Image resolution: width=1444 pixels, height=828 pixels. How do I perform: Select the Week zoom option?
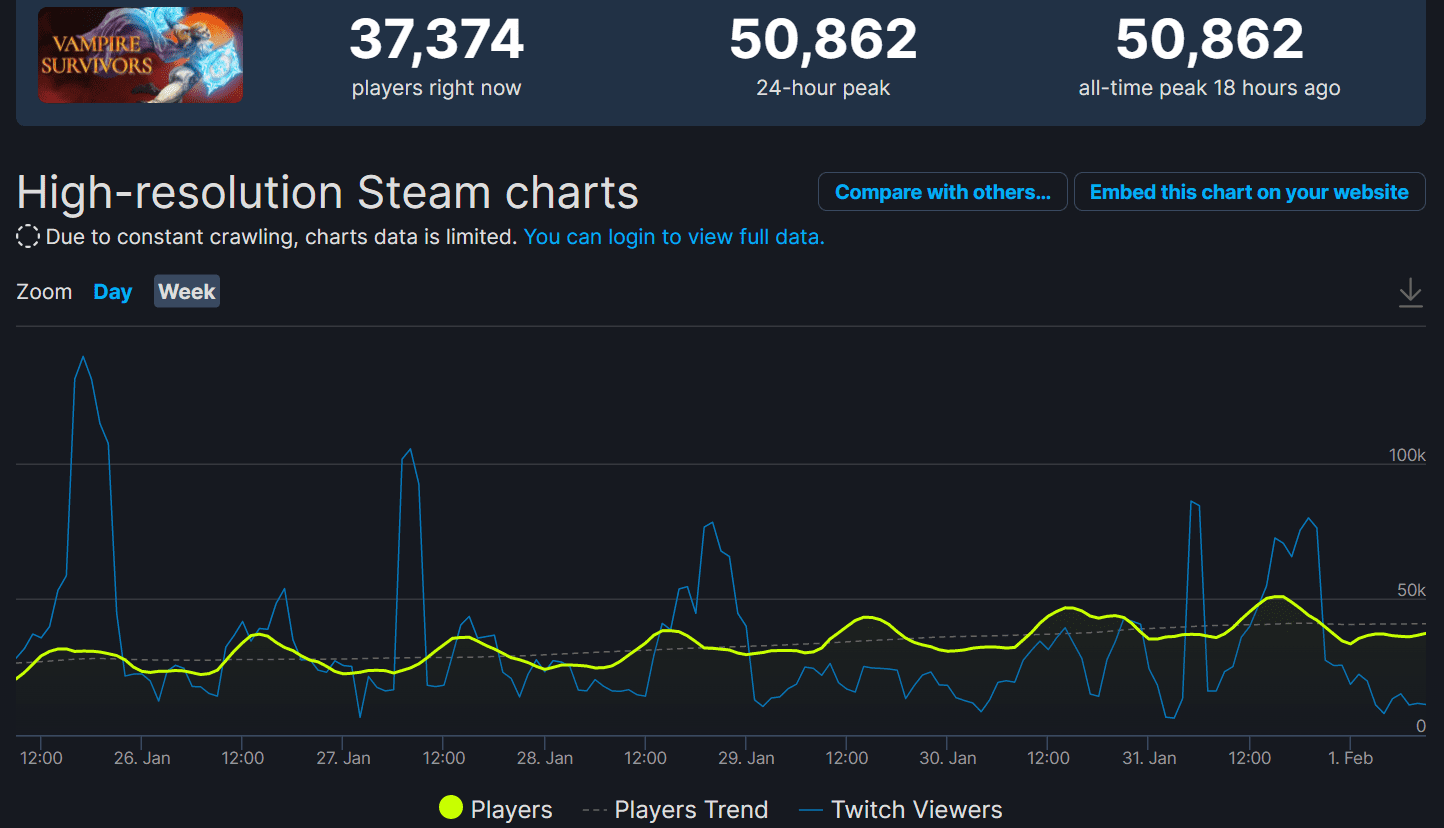pyautogui.click(x=187, y=292)
